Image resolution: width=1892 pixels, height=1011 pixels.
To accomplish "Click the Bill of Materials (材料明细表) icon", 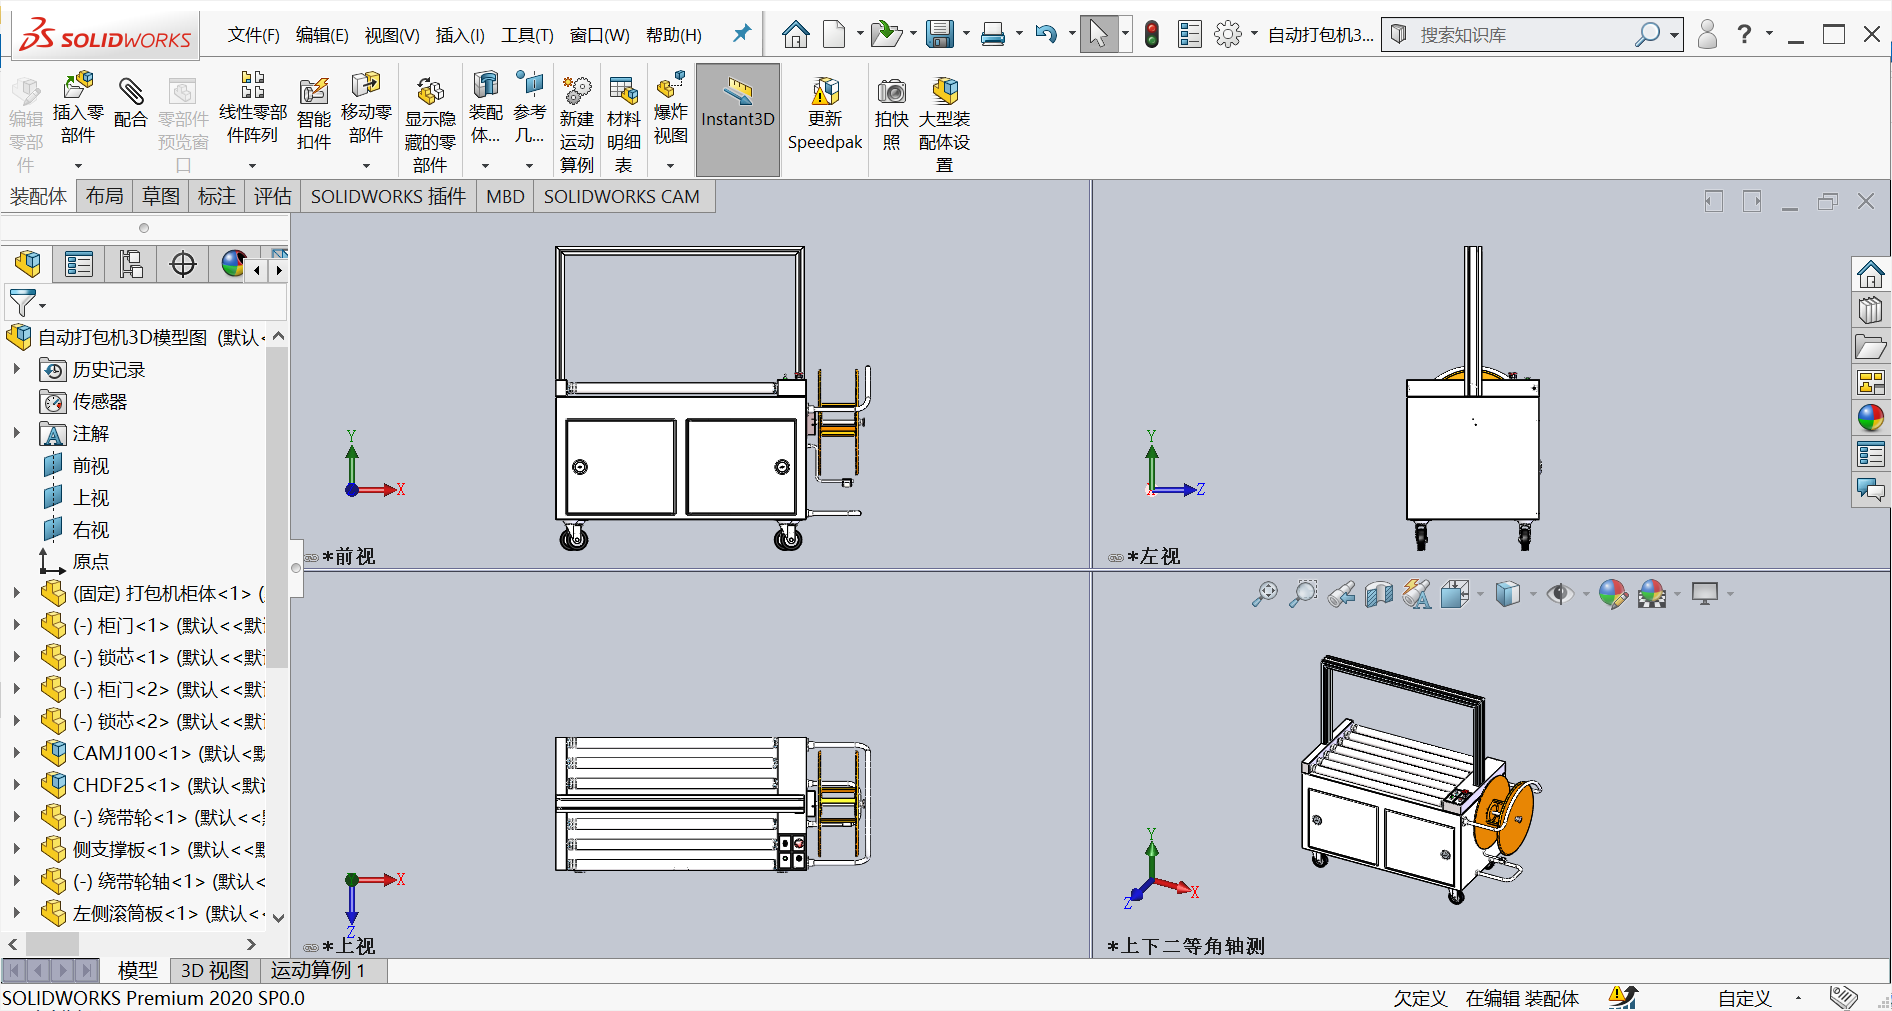I will (624, 91).
